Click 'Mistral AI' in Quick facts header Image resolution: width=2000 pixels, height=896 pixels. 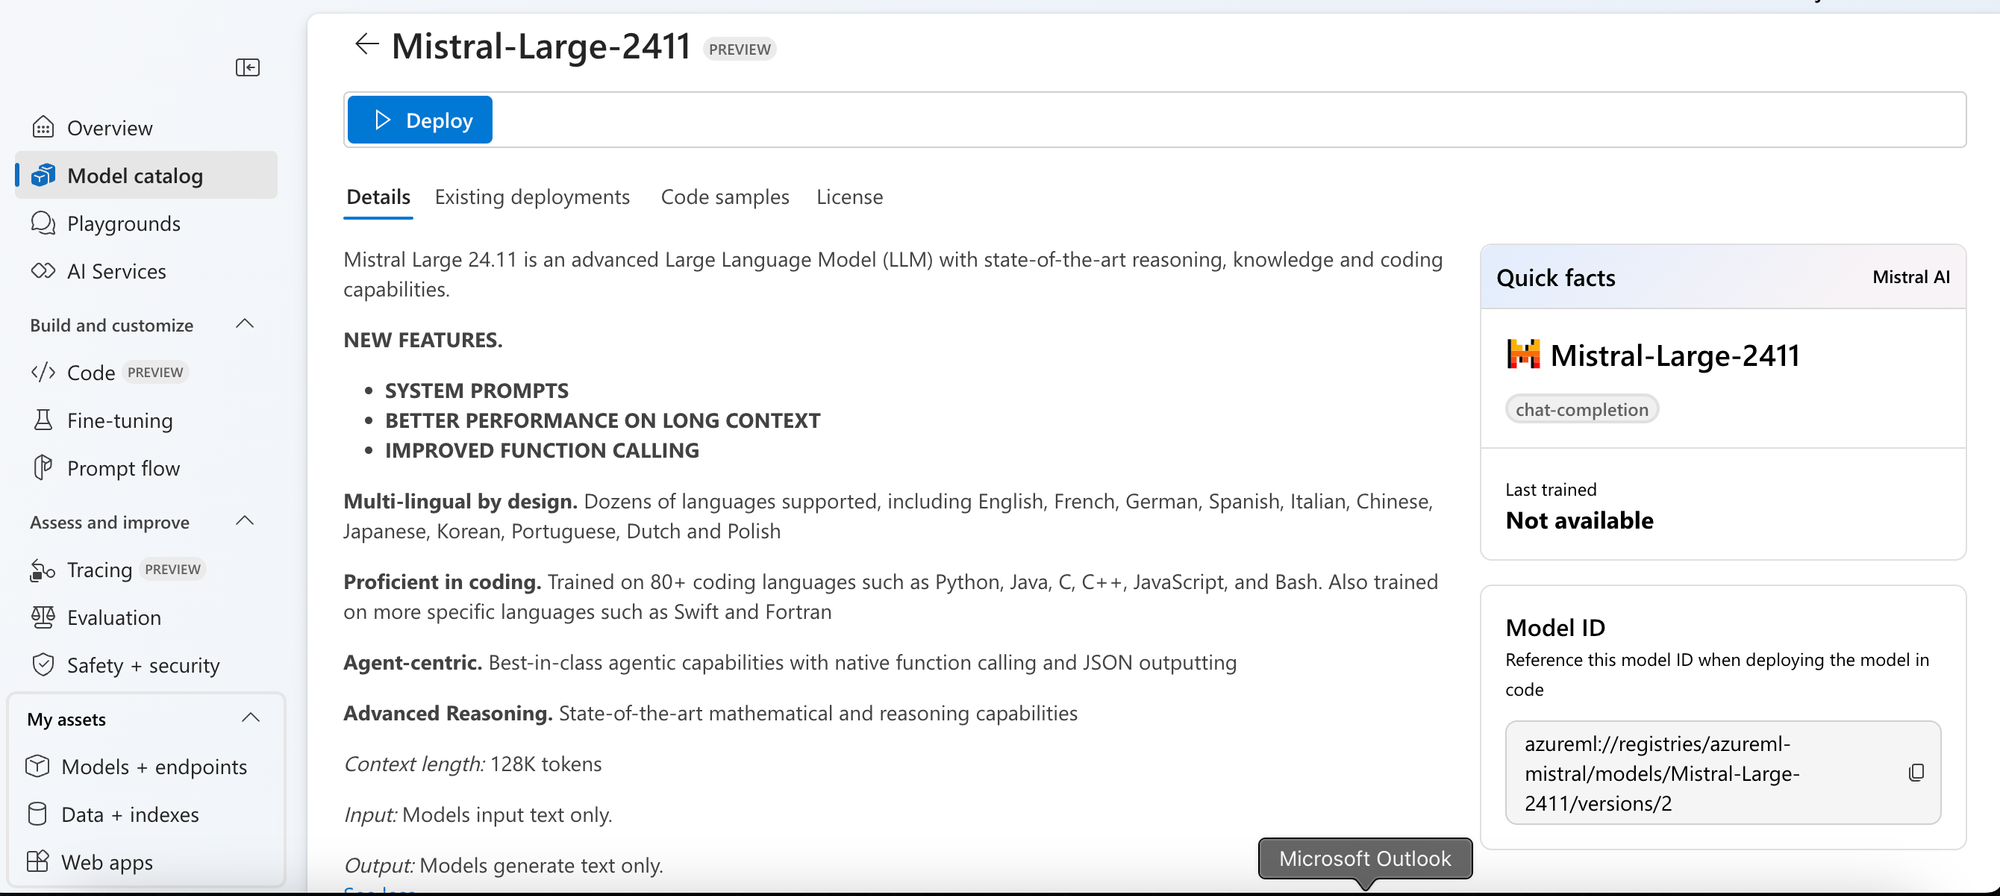(1911, 277)
